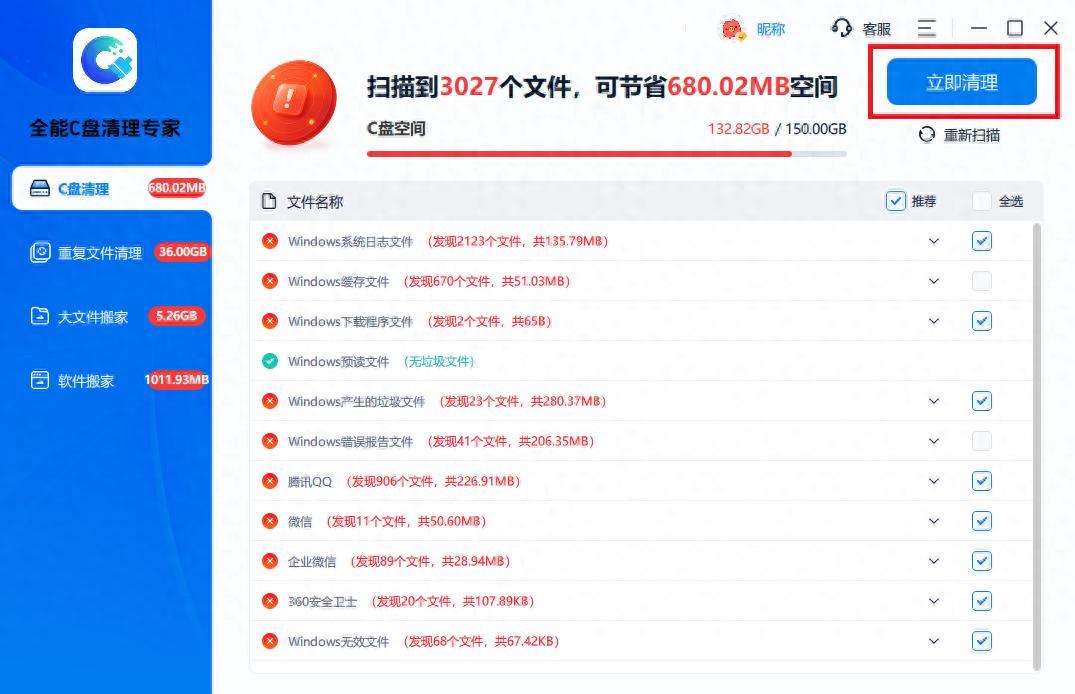Click the 重新扫描 refresh icon
1075x694 pixels.
[x=927, y=135]
